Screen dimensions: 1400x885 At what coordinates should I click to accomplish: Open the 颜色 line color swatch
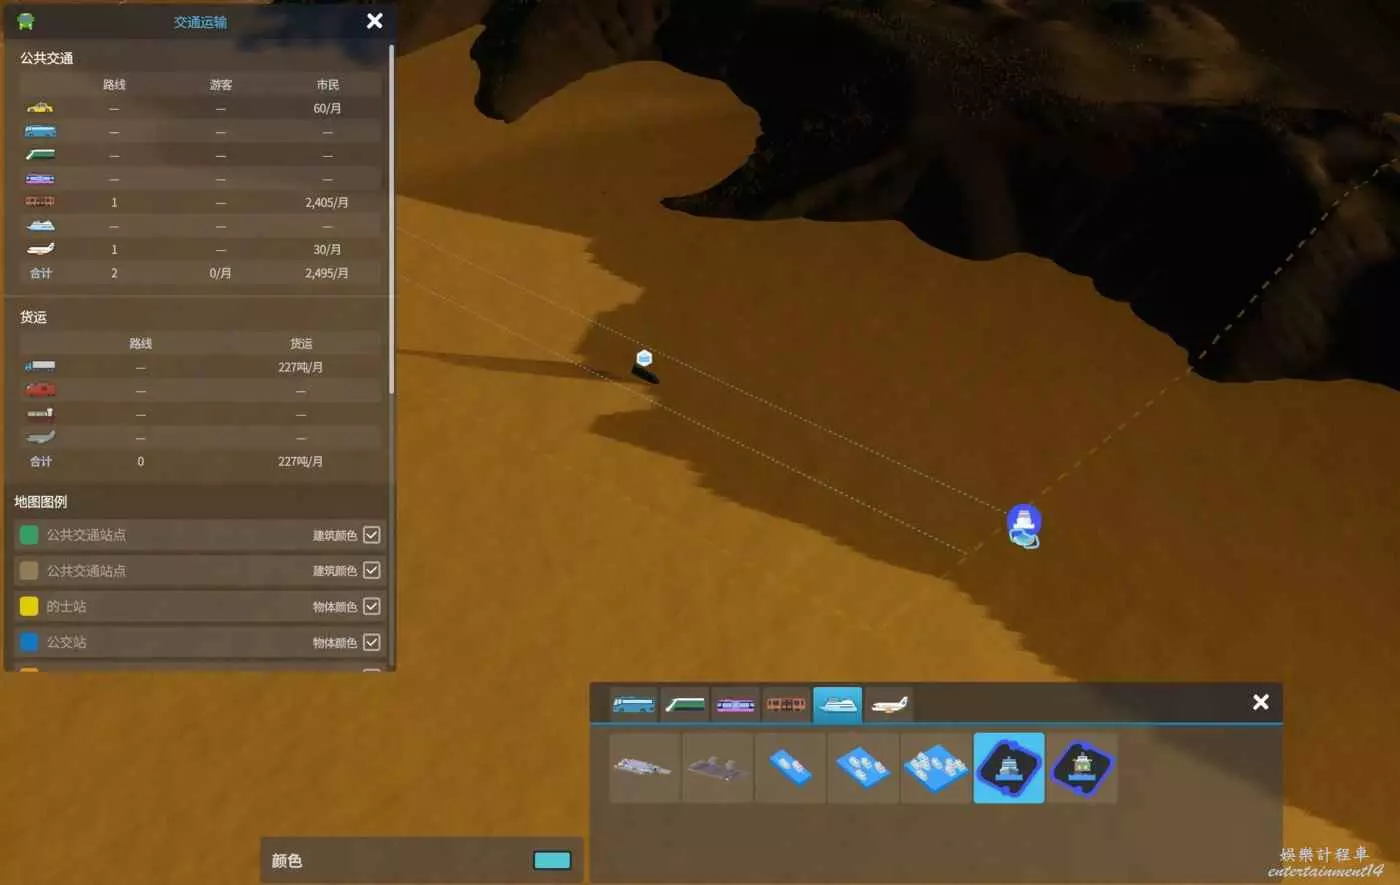552,860
